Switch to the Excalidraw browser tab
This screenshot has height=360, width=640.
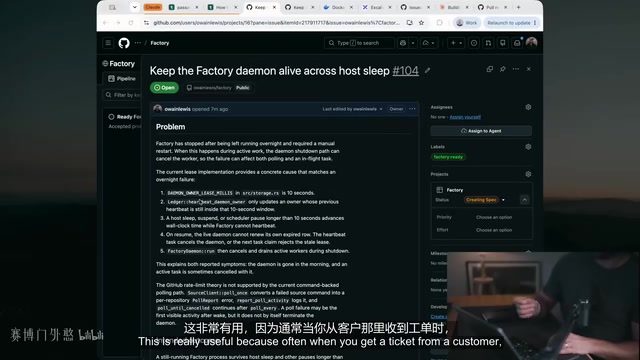(x=376, y=7)
